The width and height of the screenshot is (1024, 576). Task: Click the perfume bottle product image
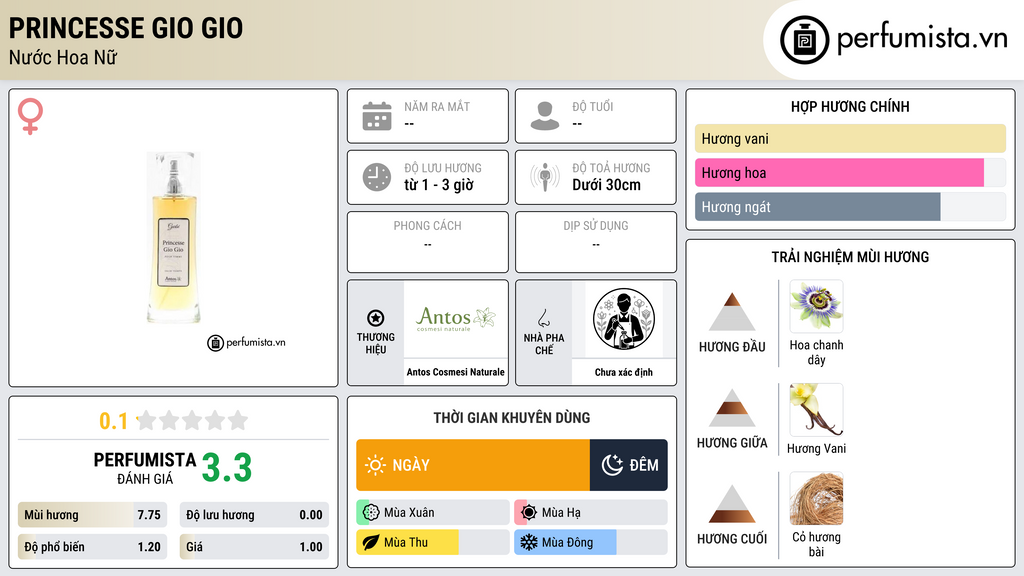click(x=173, y=238)
